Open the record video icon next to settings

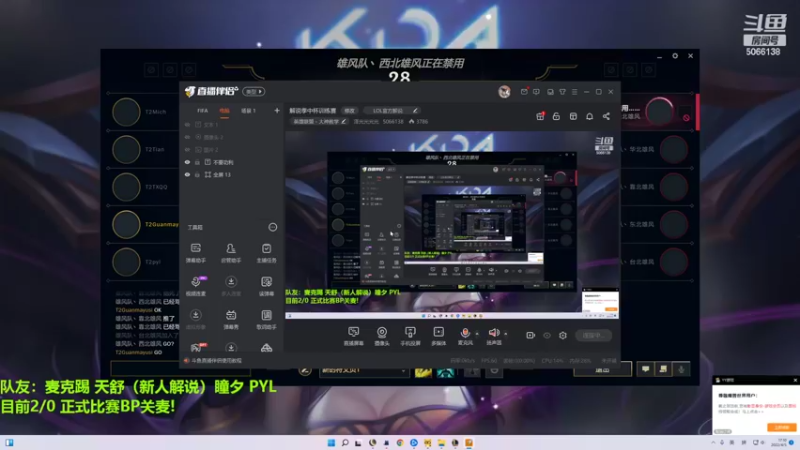click(531, 335)
